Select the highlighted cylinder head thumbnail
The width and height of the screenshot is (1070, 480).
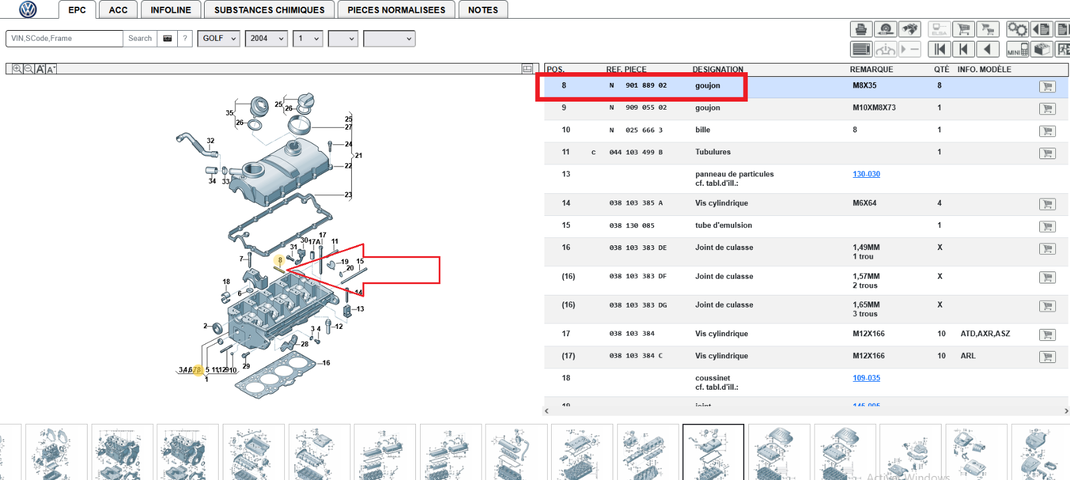(x=713, y=452)
